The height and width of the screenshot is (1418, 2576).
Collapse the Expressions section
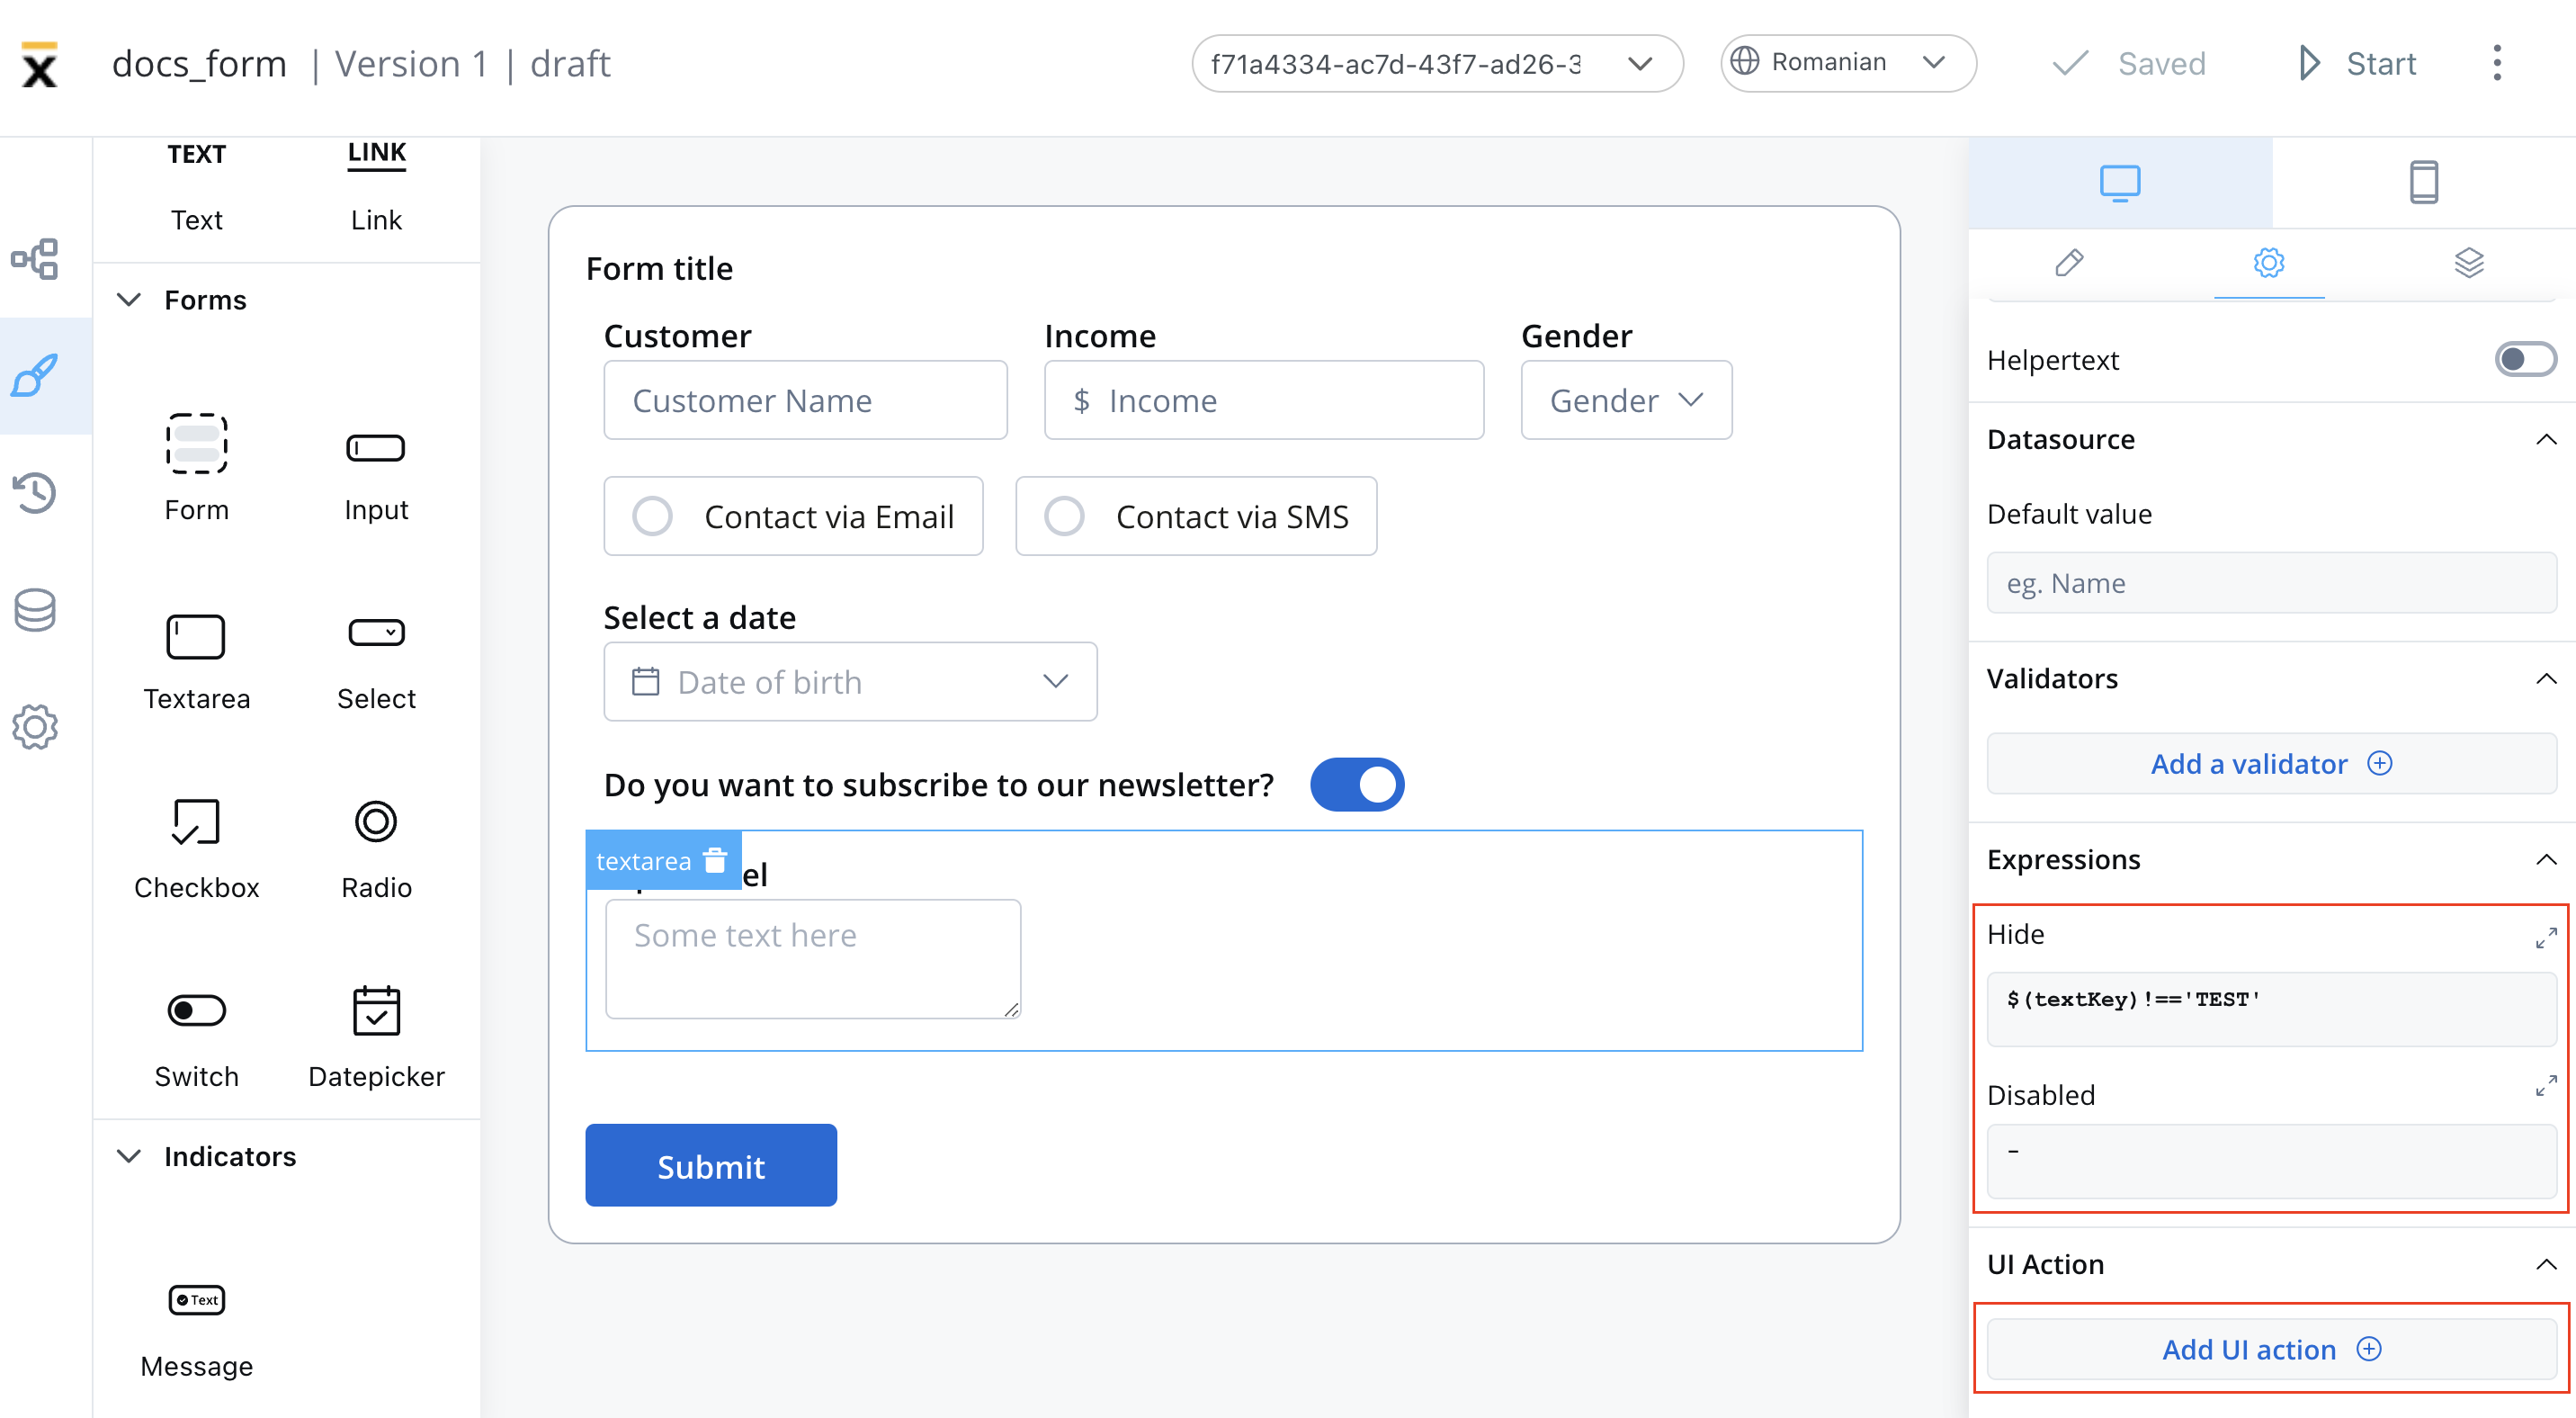(x=2546, y=860)
